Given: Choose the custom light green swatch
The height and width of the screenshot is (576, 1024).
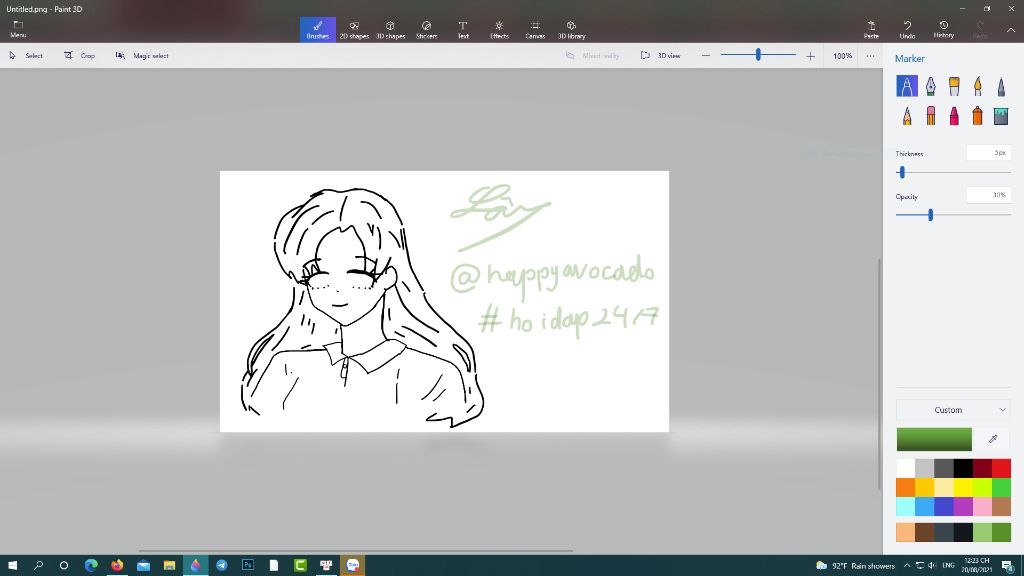Looking at the screenshot, I should point(982,532).
